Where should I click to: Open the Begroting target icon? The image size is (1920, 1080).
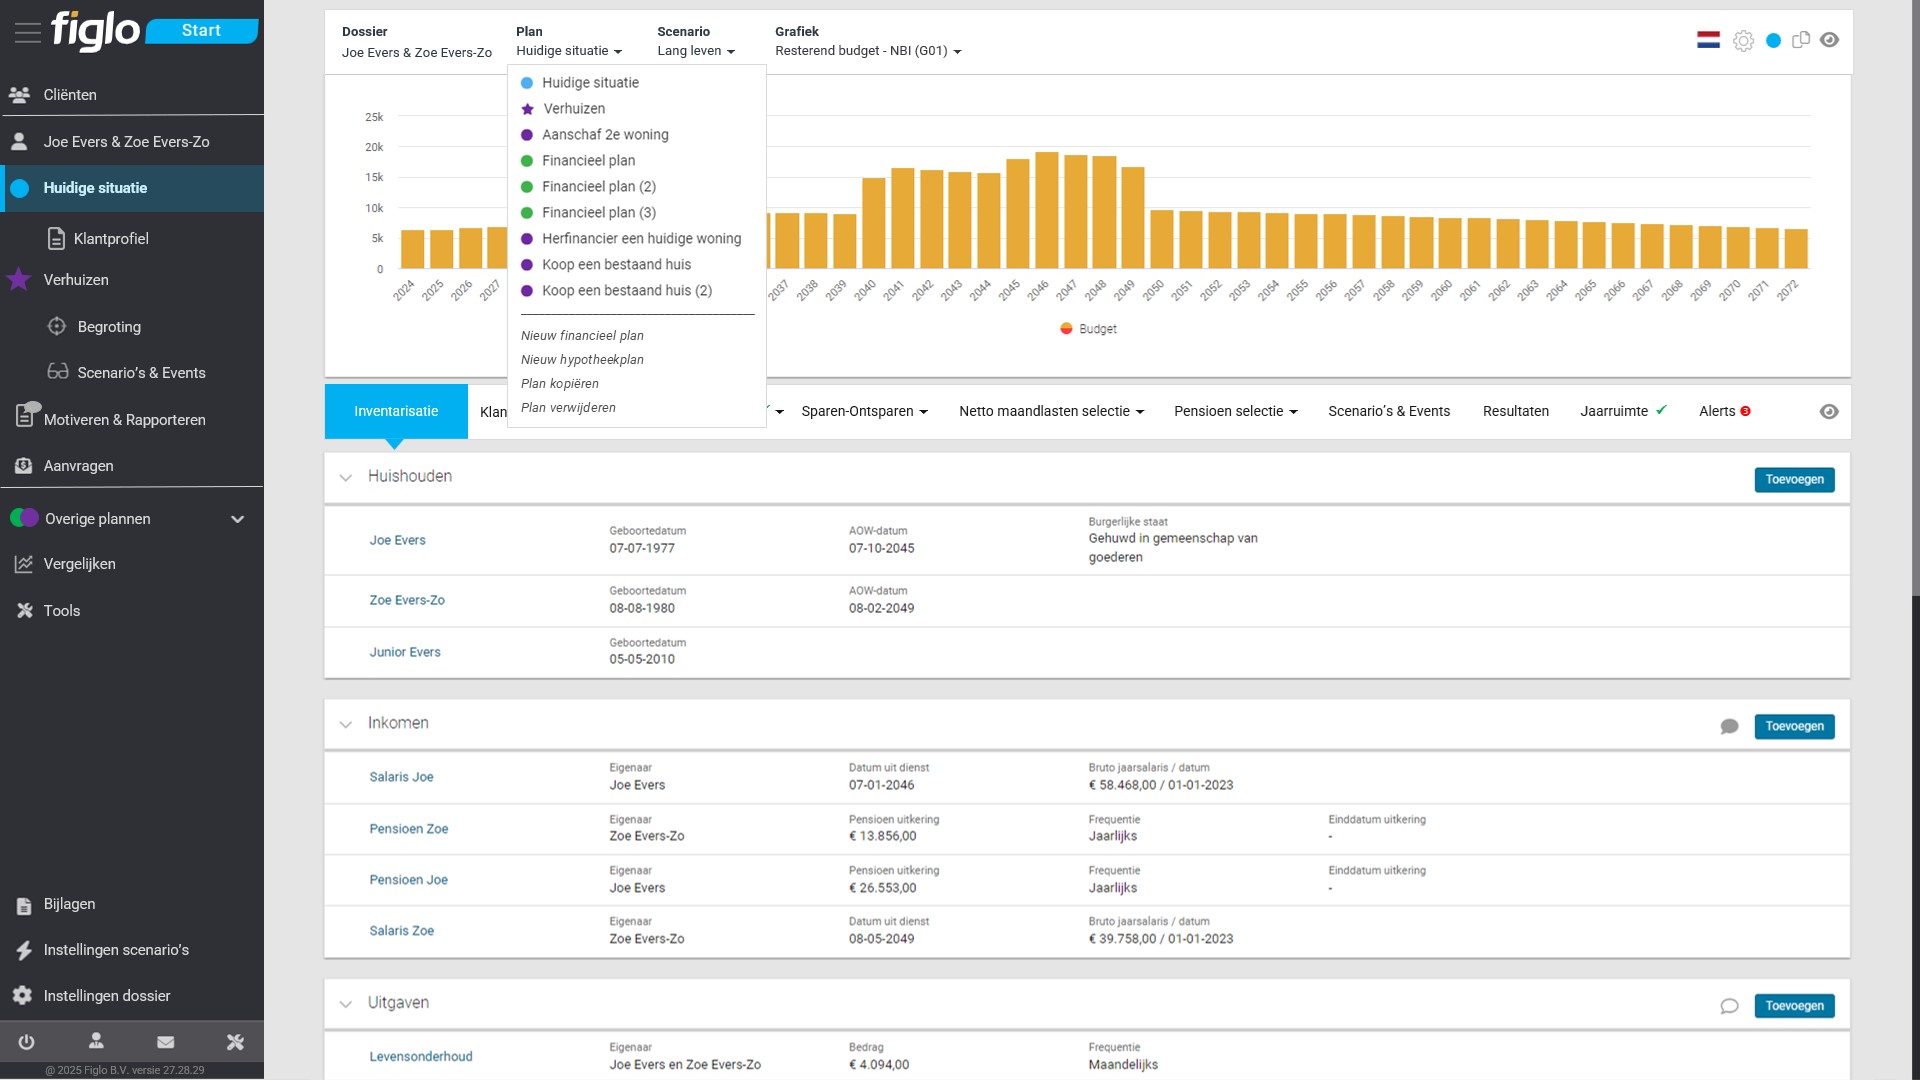pos(57,327)
